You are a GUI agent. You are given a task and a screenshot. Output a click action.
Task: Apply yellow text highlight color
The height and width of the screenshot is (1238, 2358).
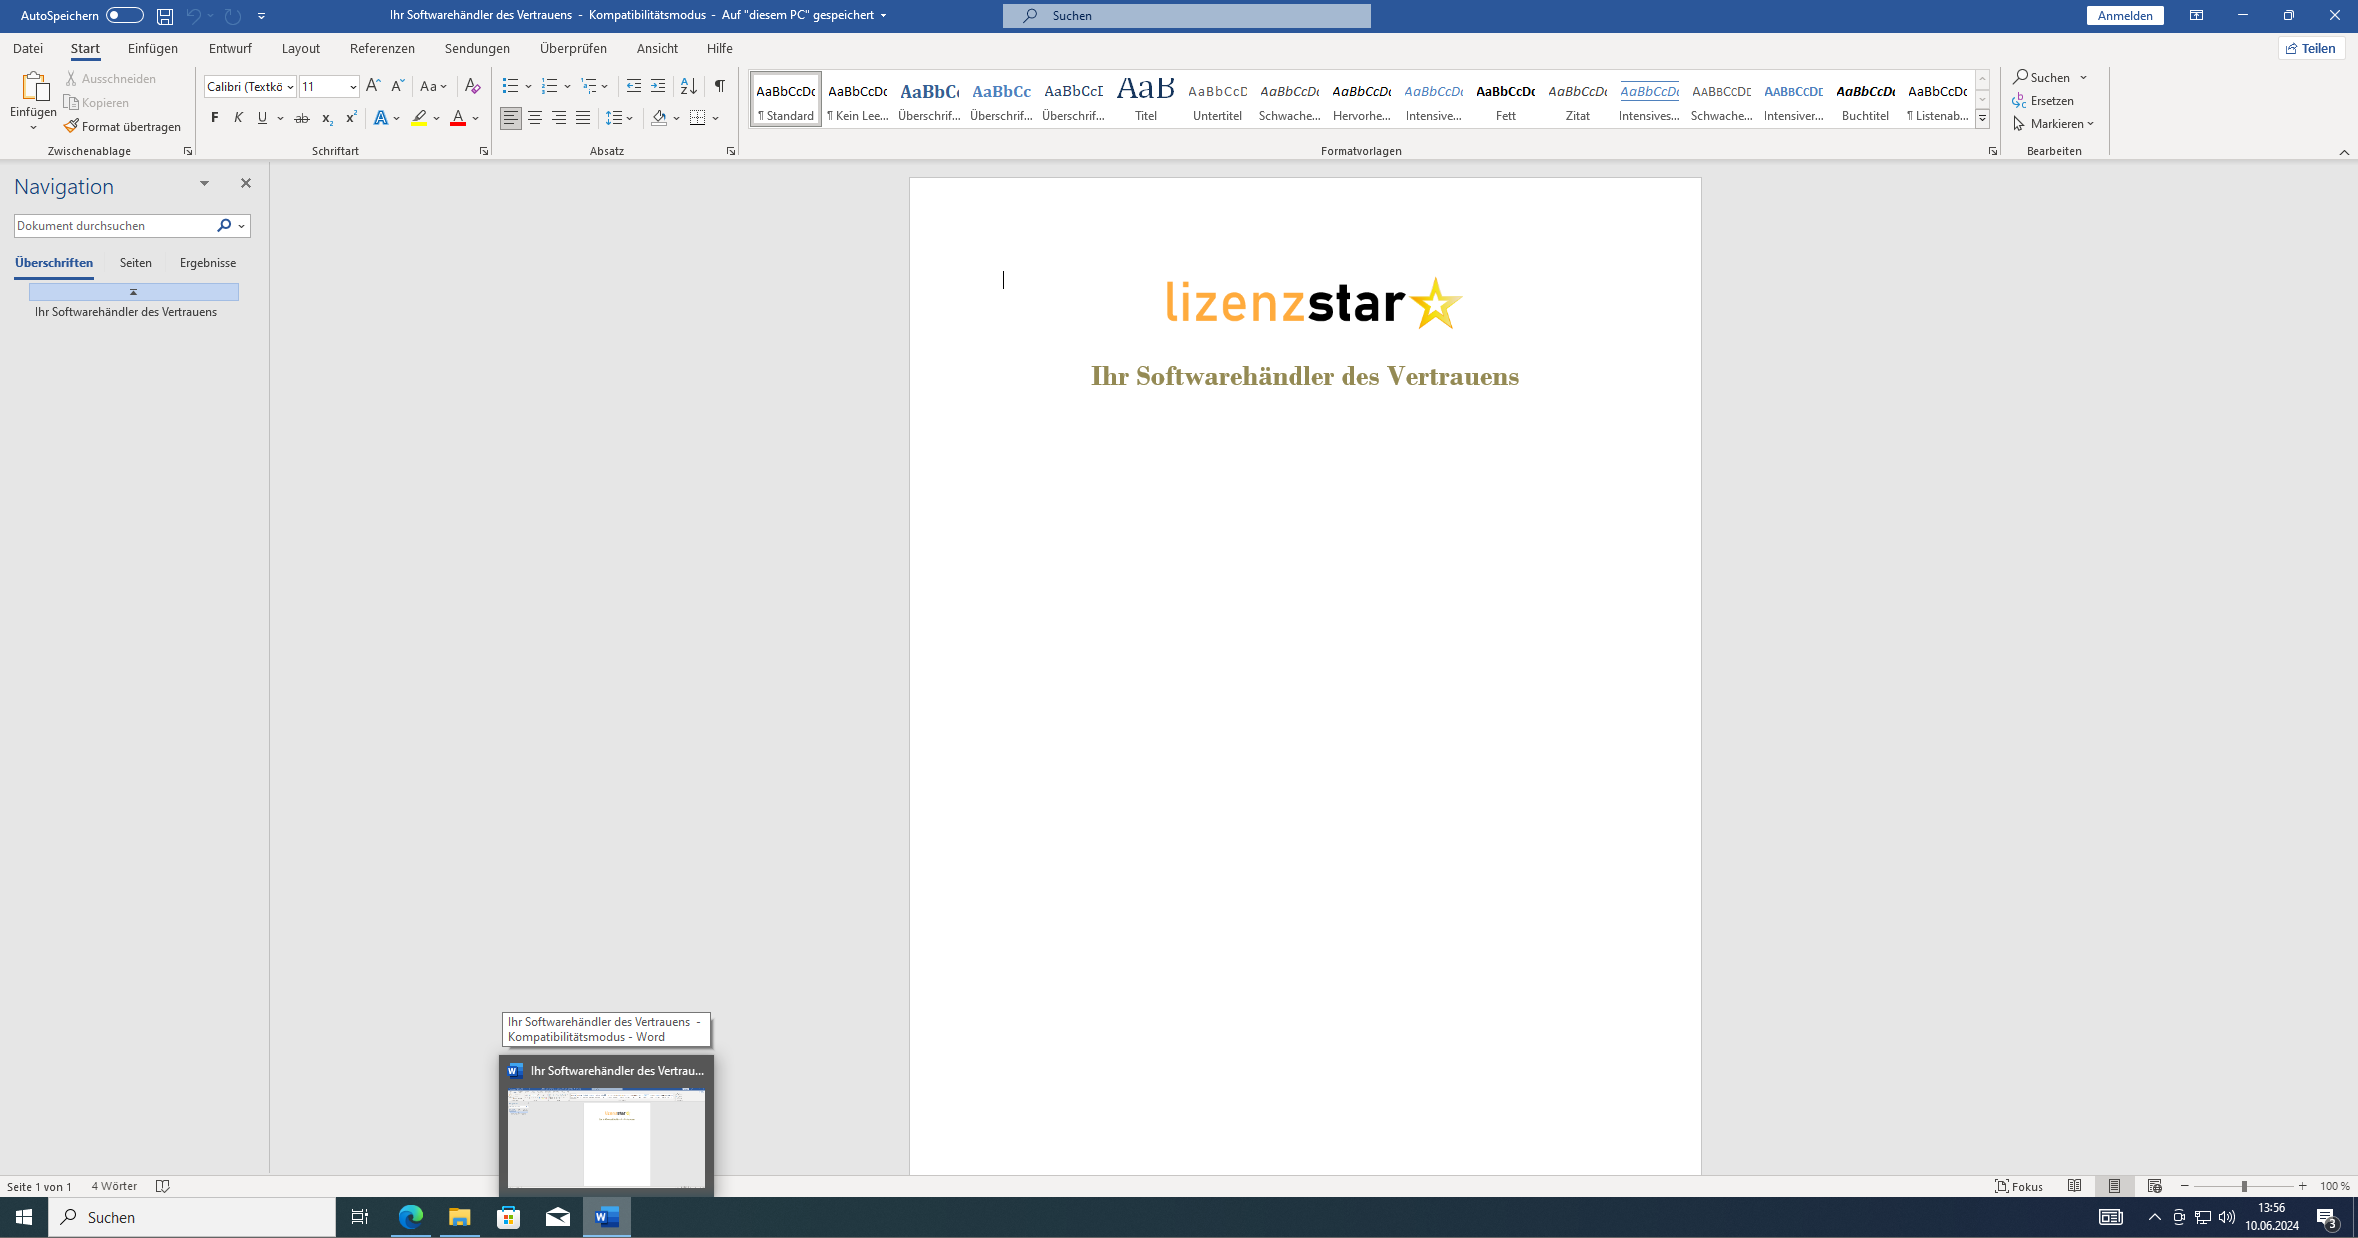[x=419, y=118]
